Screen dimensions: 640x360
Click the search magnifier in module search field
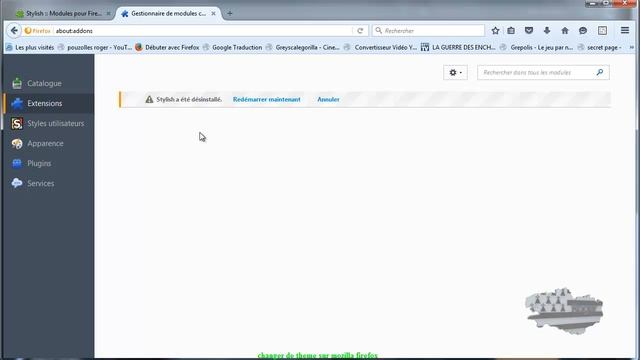(x=600, y=72)
